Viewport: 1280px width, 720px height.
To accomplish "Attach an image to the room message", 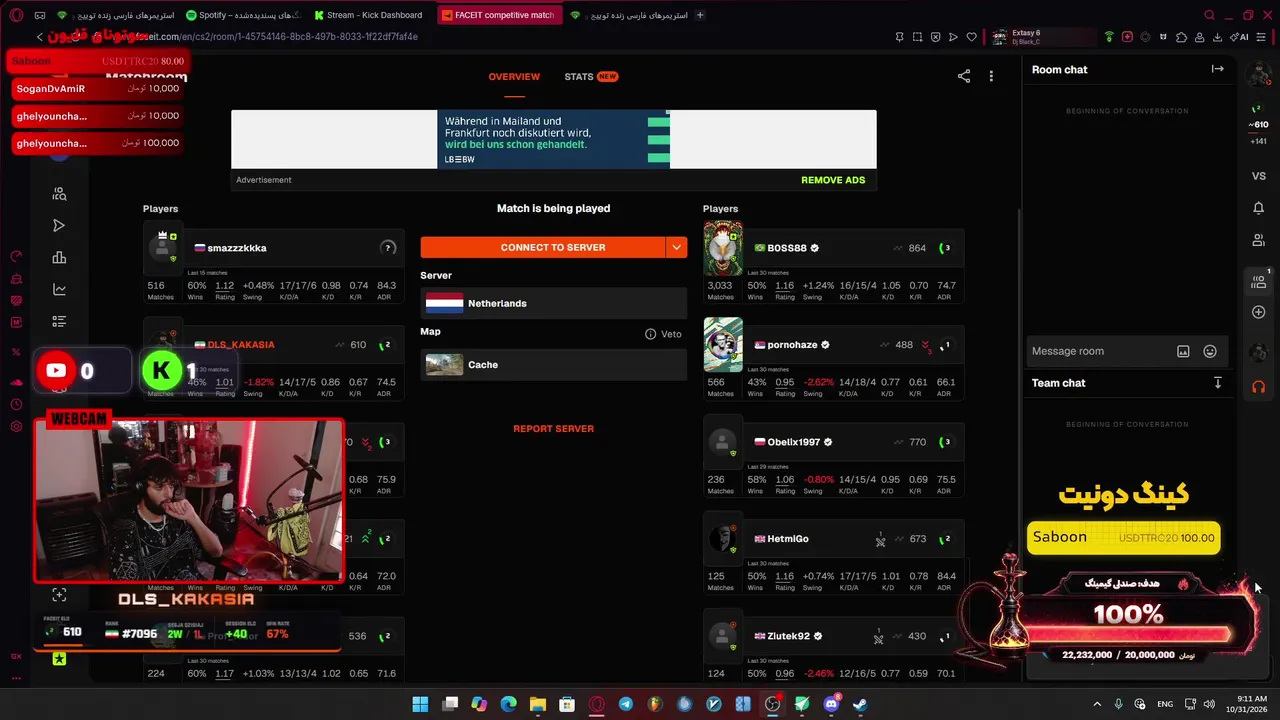I will tap(1183, 351).
